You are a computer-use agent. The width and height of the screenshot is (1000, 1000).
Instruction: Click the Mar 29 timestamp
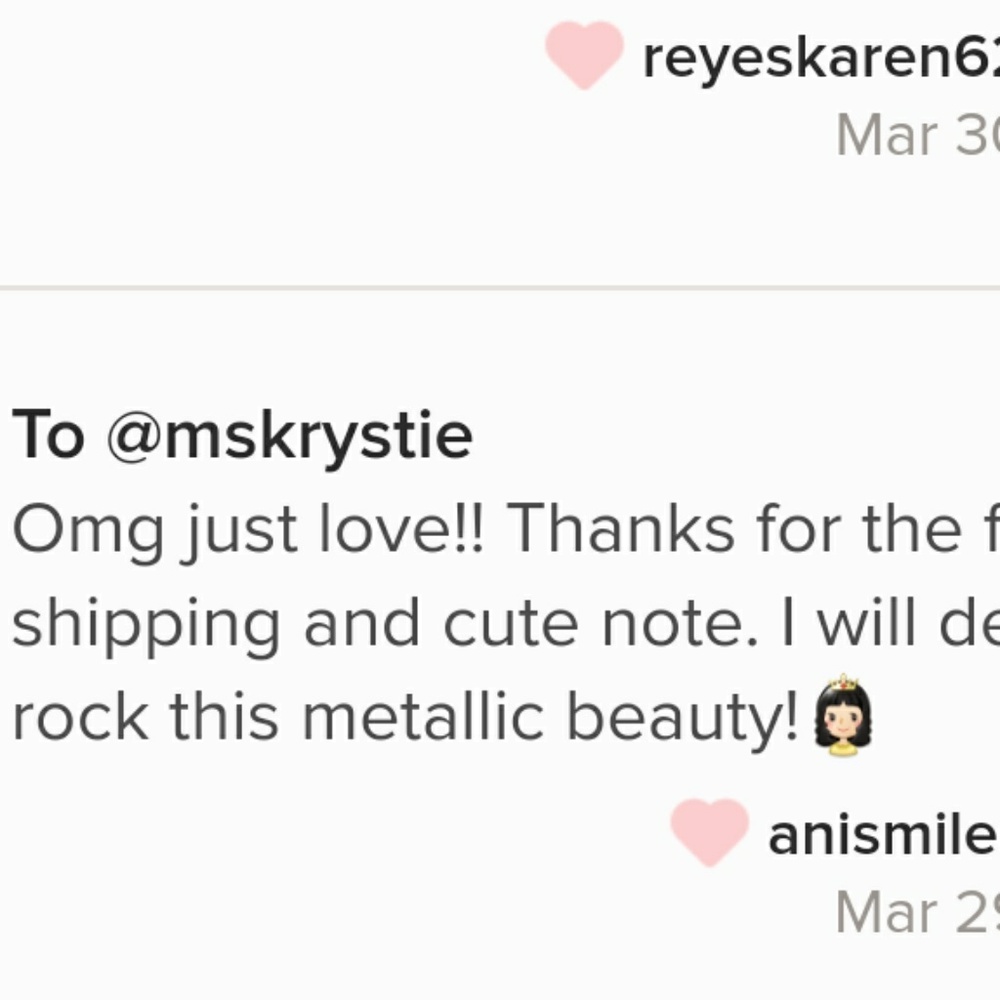(916, 912)
